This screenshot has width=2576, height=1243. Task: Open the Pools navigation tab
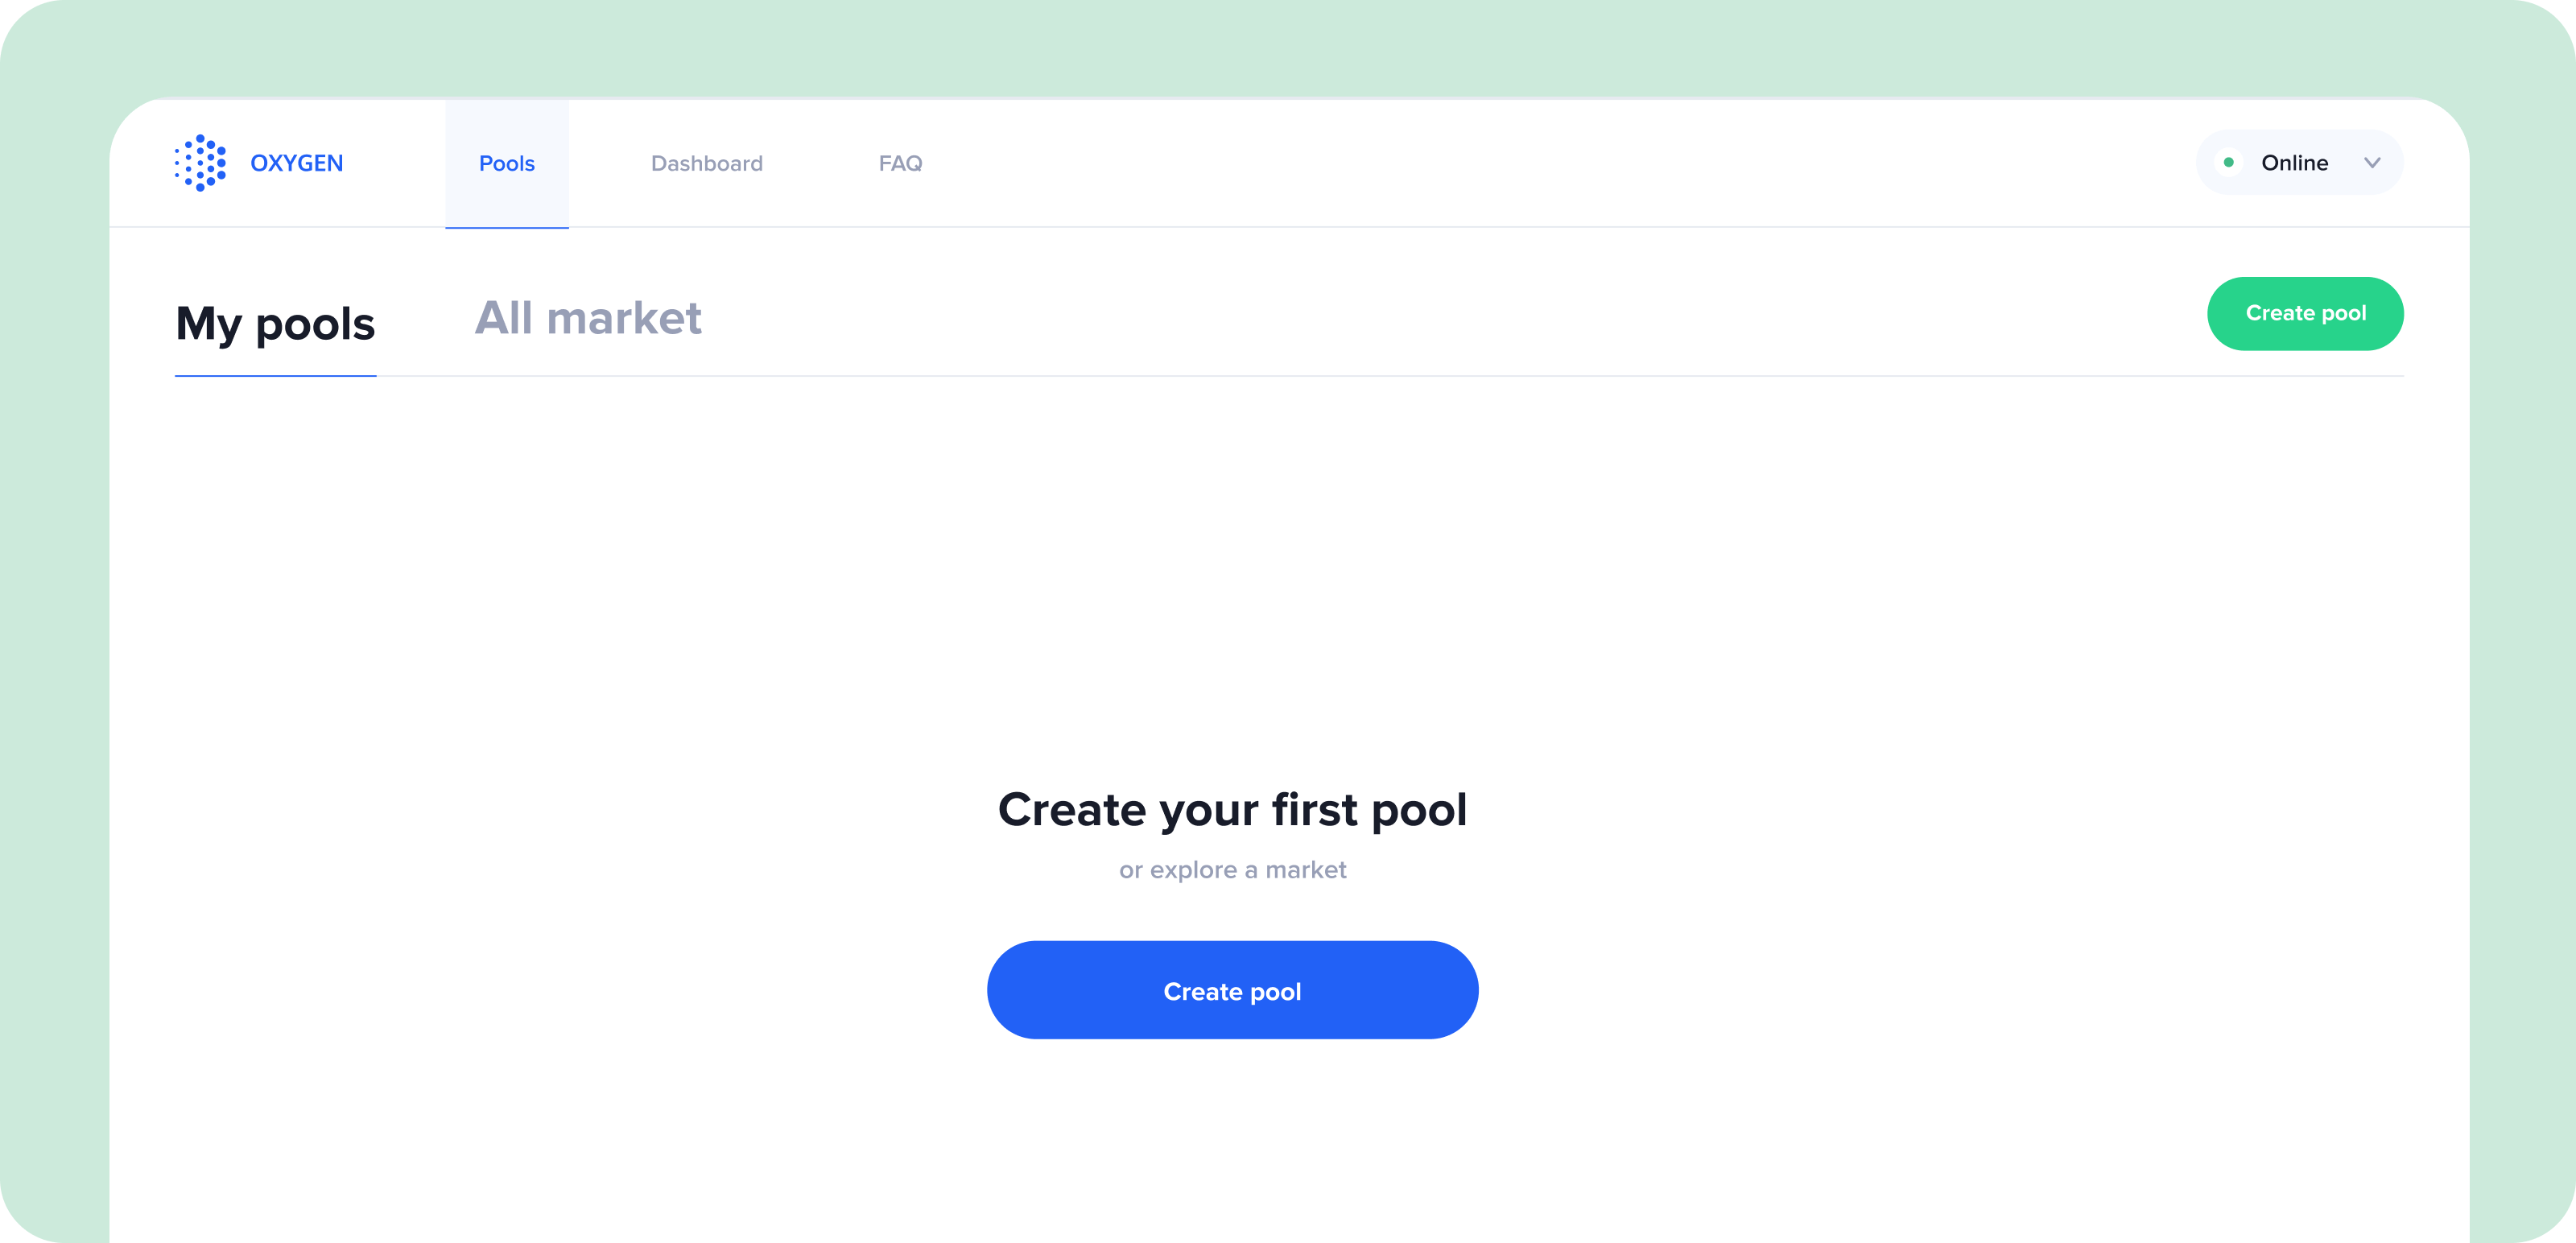(507, 163)
